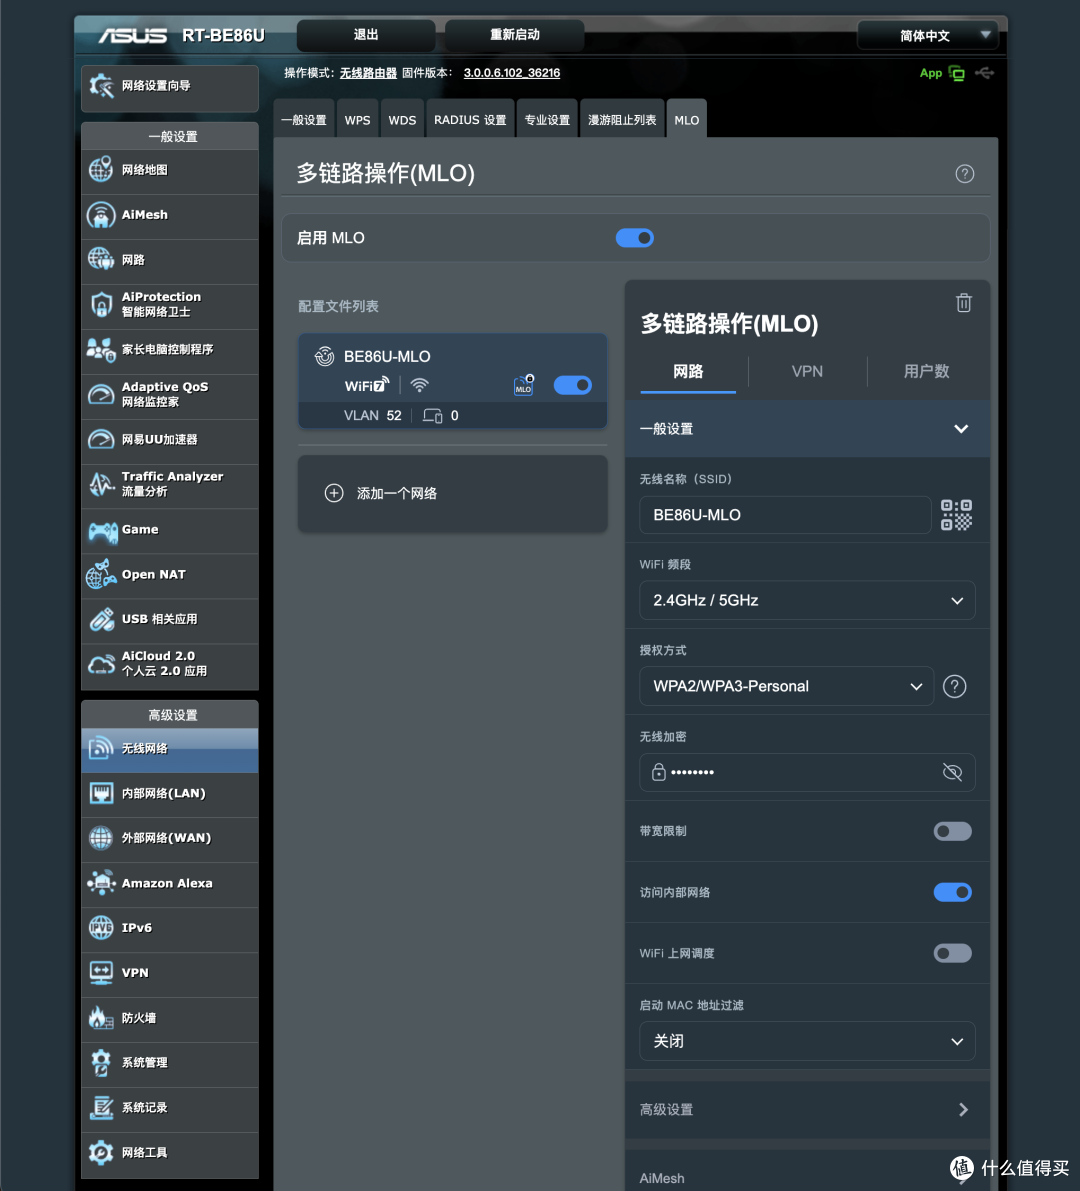Click the MLO page help question icon

tap(965, 174)
